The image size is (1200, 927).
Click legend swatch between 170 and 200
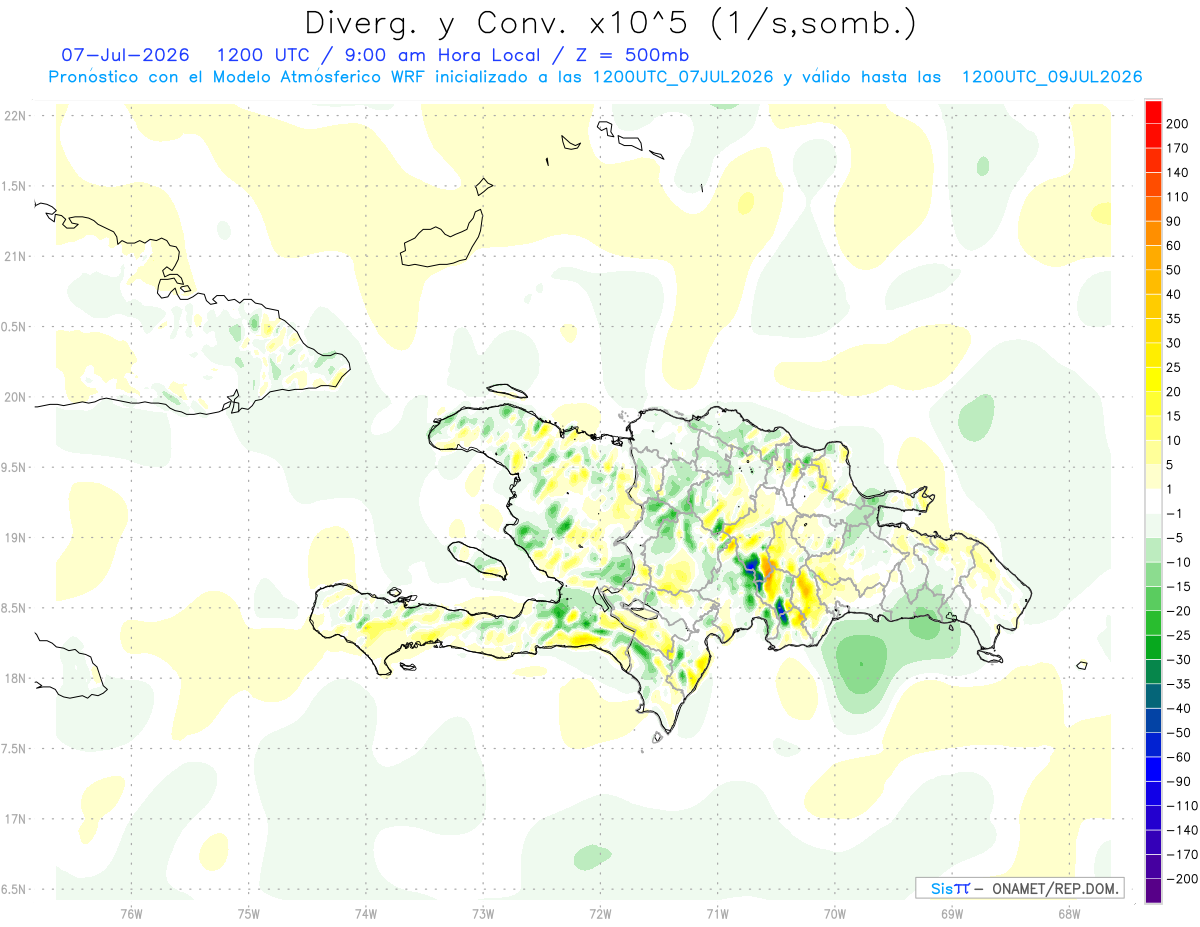click(x=1153, y=135)
